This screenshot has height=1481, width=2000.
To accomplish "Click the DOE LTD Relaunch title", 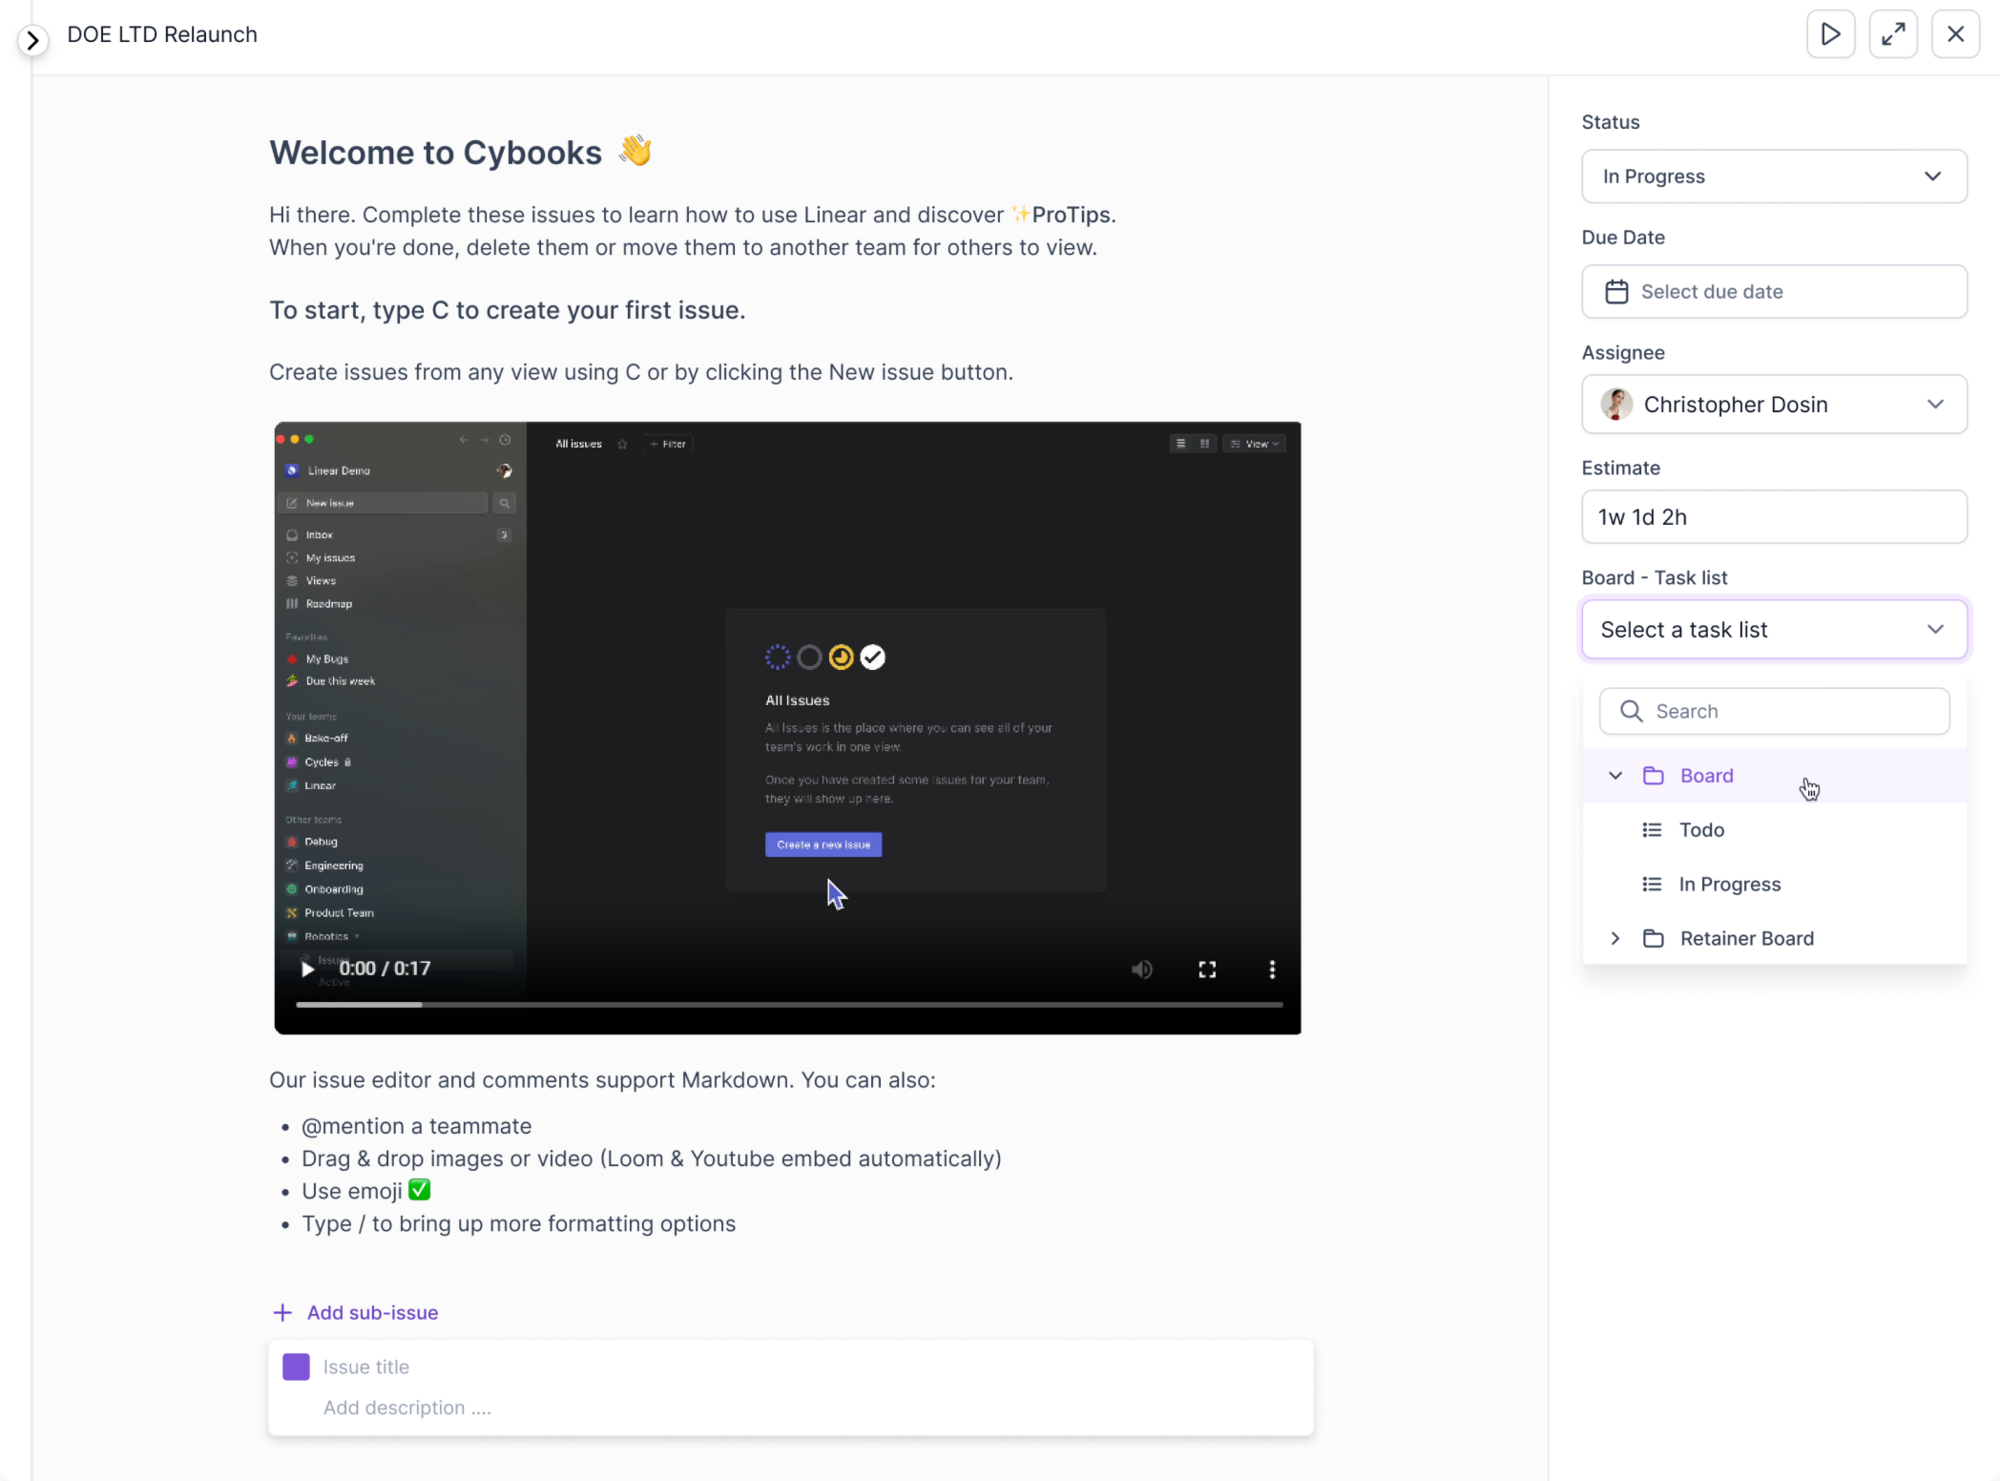I will click(x=162, y=34).
